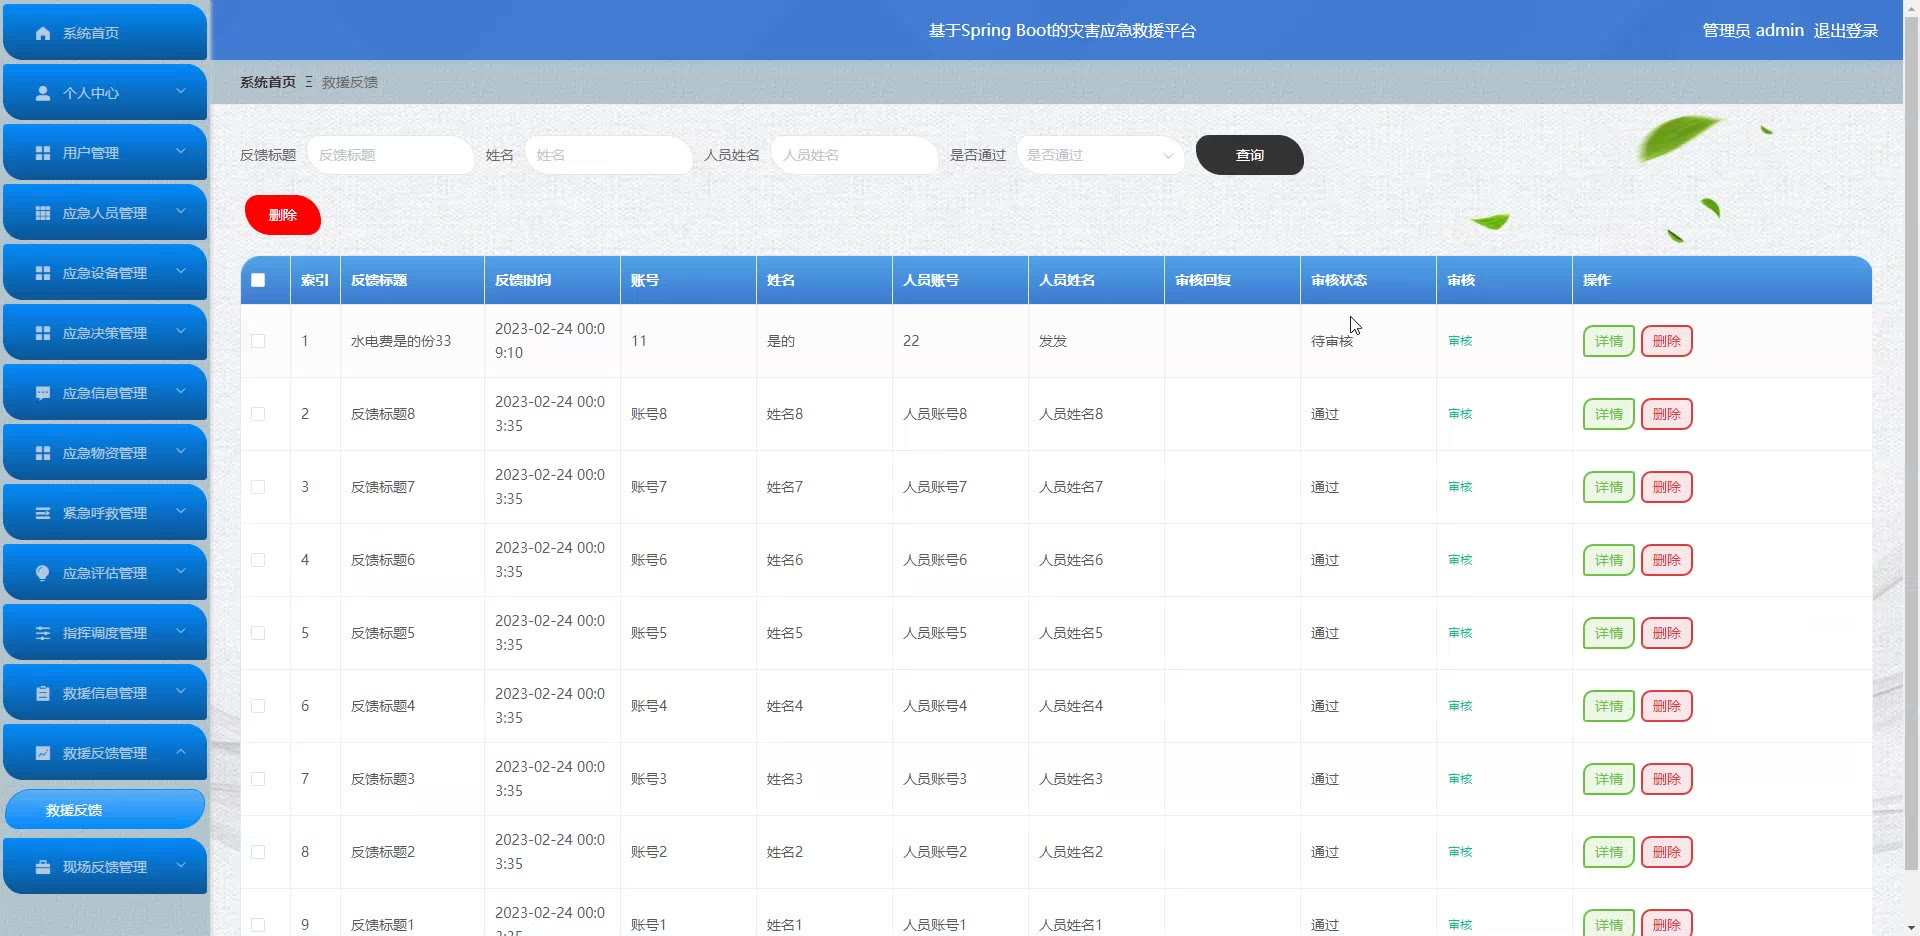Click 退出登录 to log out
Viewport: 1920px width, 936px height.
(1845, 30)
